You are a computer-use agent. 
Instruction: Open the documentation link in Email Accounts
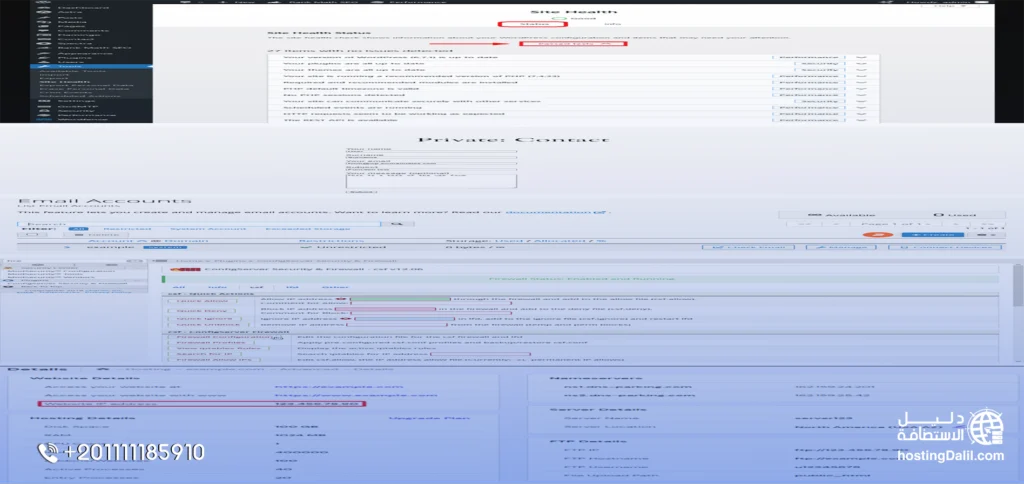(x=557, y=212)
